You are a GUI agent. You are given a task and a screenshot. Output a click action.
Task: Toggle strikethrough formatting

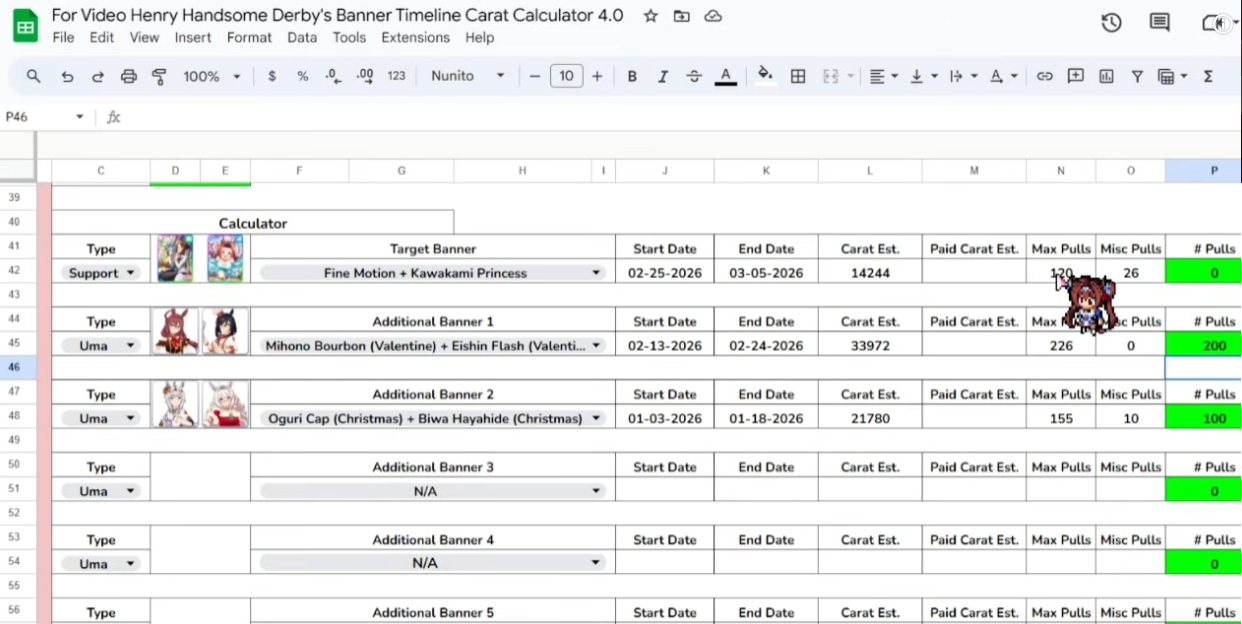click(x=694, y=76)
